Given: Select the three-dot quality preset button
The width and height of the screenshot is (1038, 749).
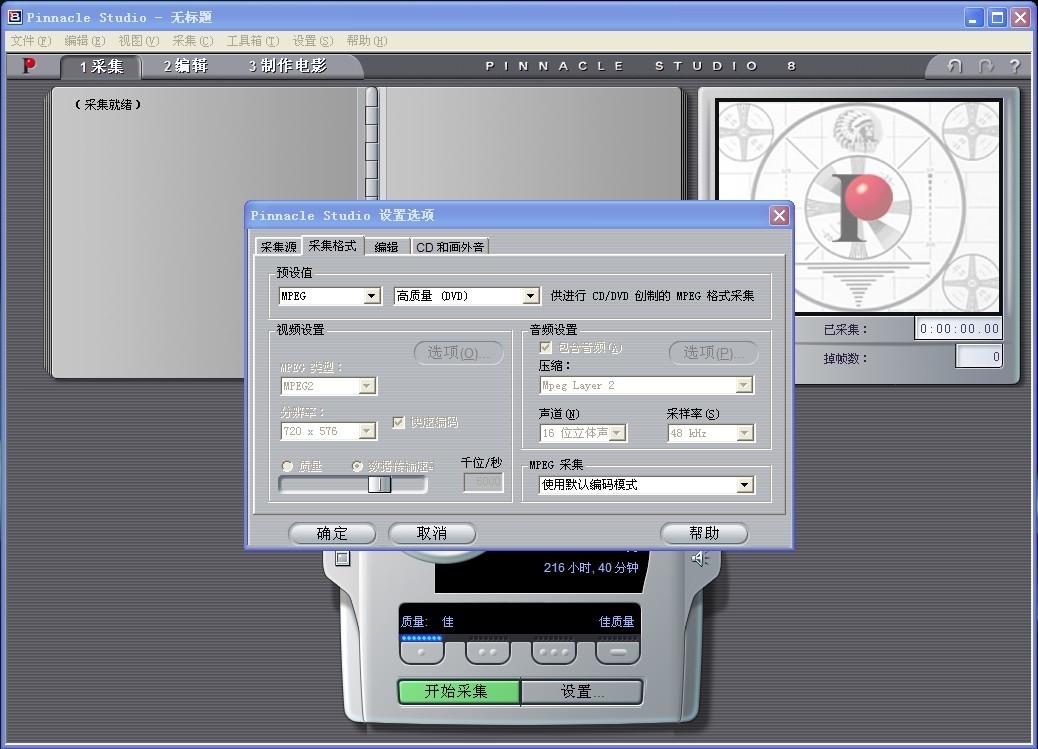Looking at the screenshot, I should [553, 652].
